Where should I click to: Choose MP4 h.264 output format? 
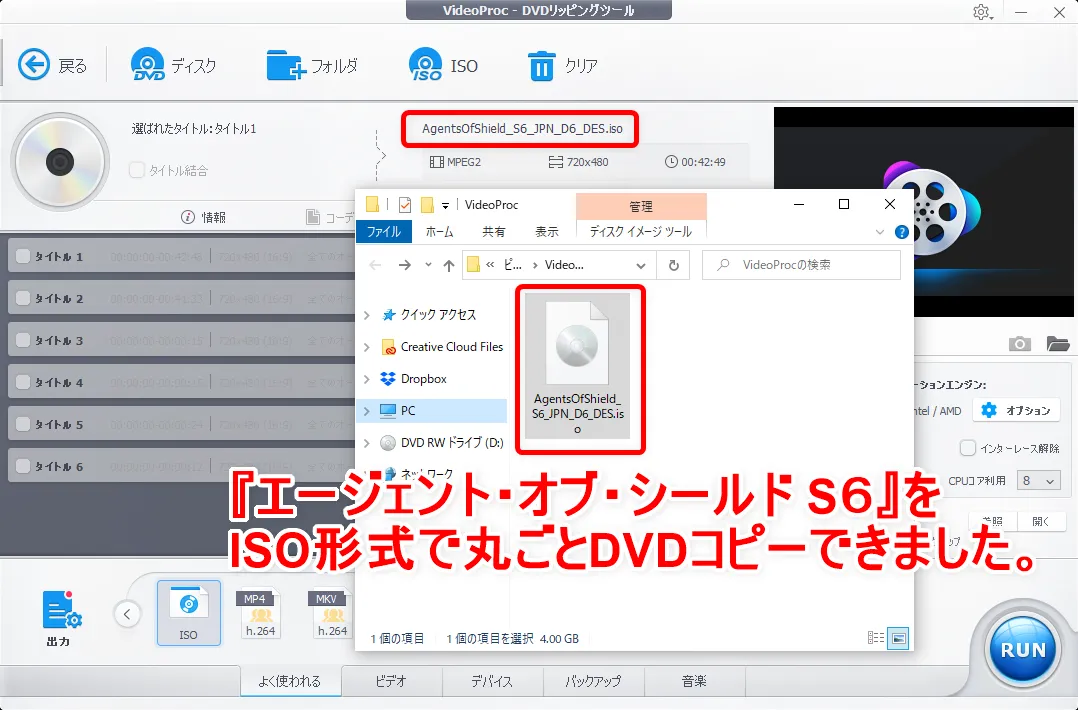260,614
